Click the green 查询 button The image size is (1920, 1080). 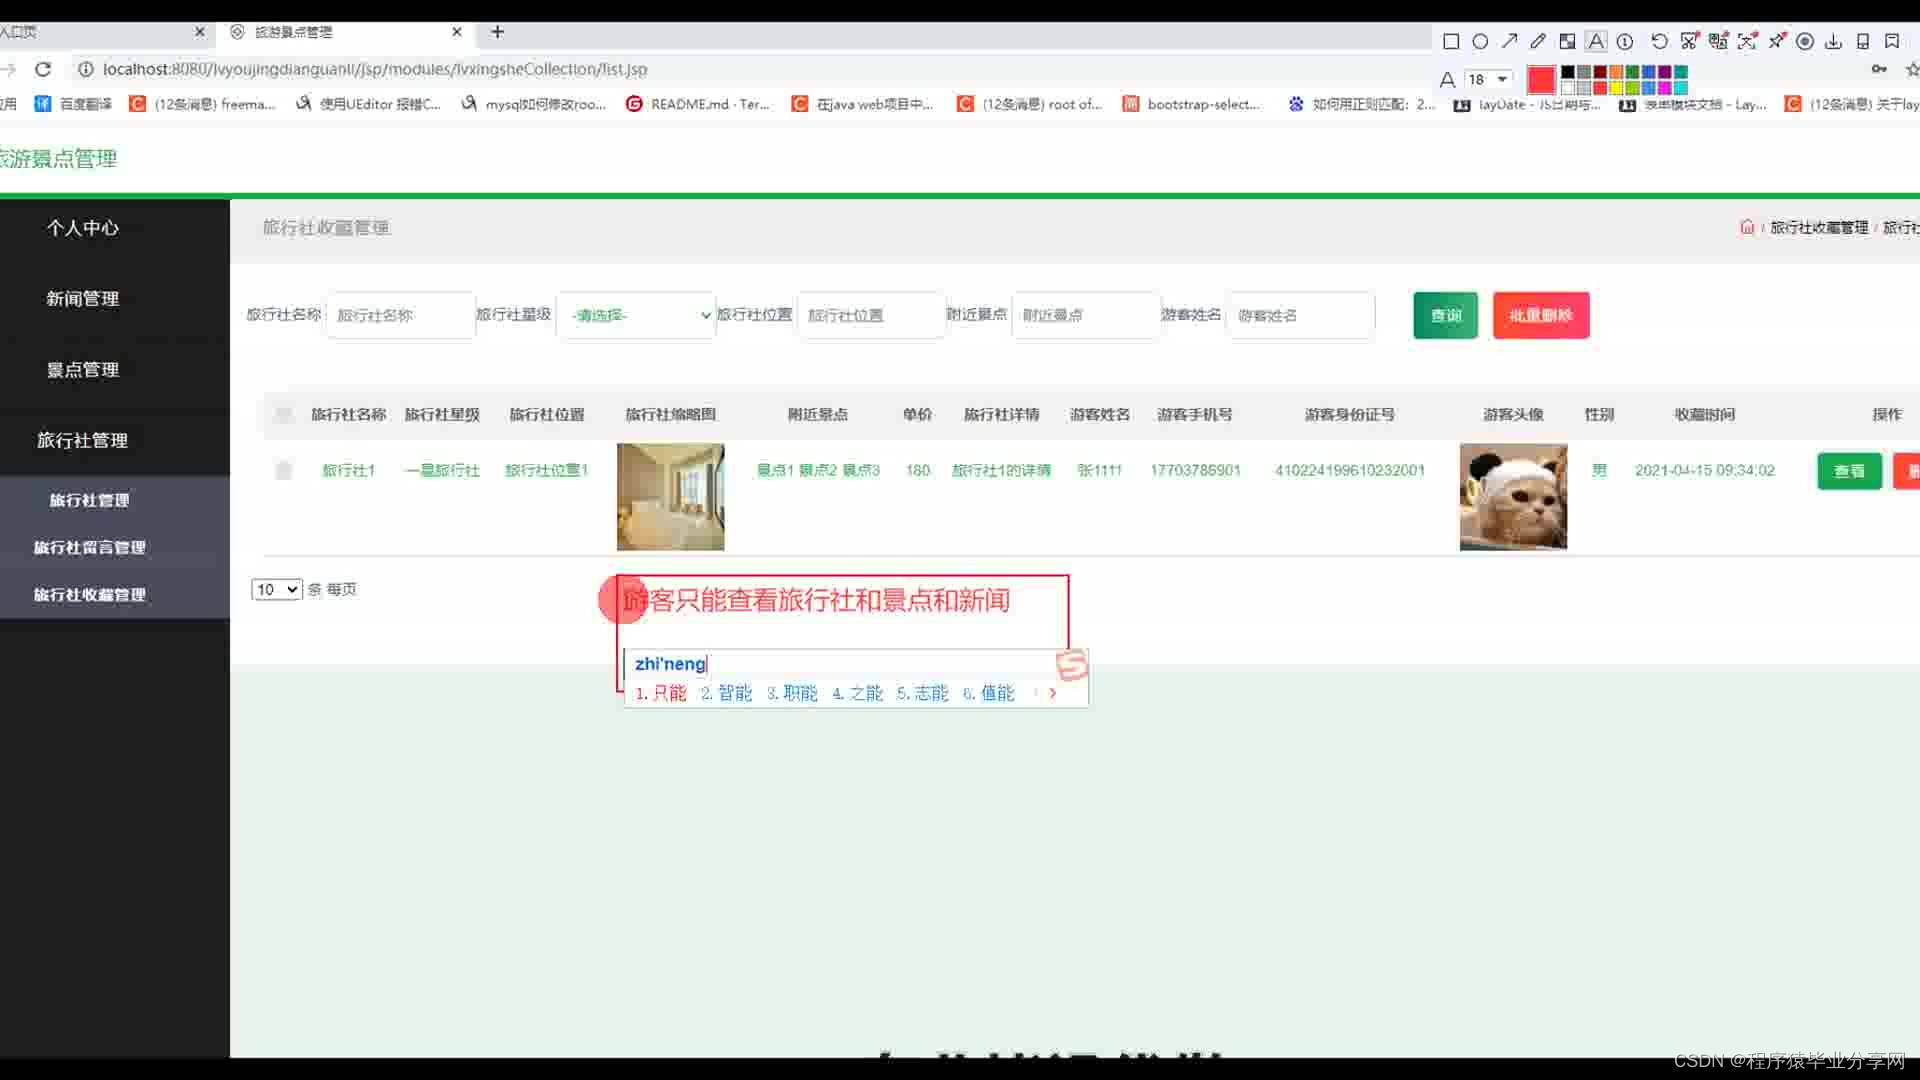point(1445,315)
